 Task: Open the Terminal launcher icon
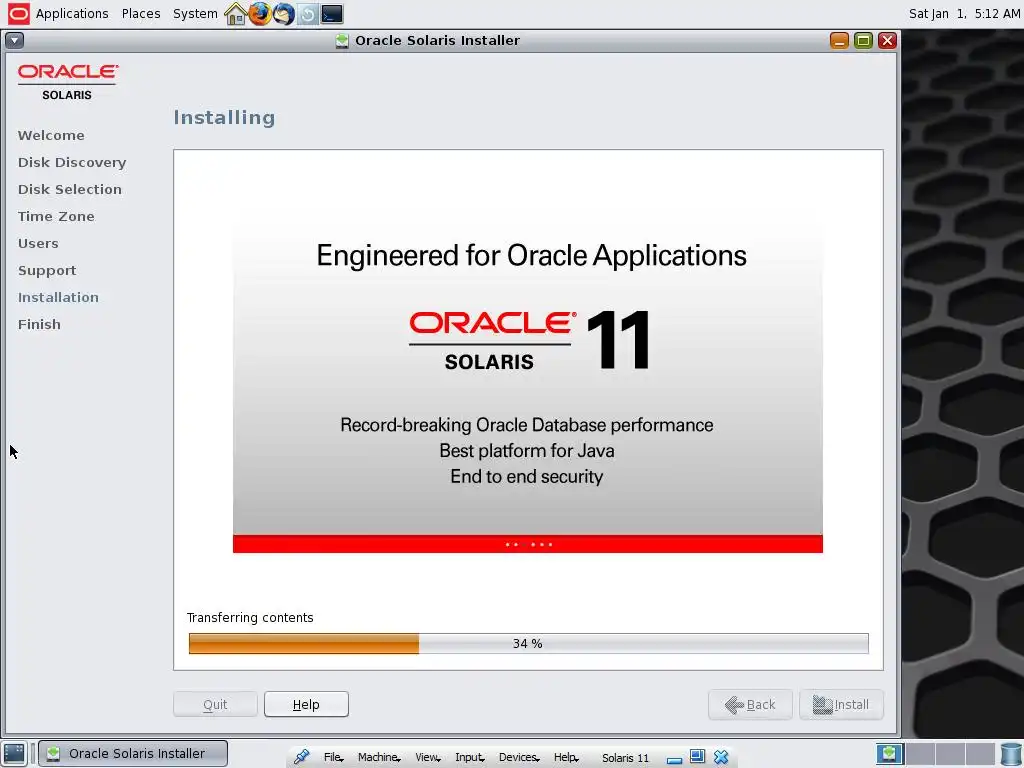(x=332, y=14)
